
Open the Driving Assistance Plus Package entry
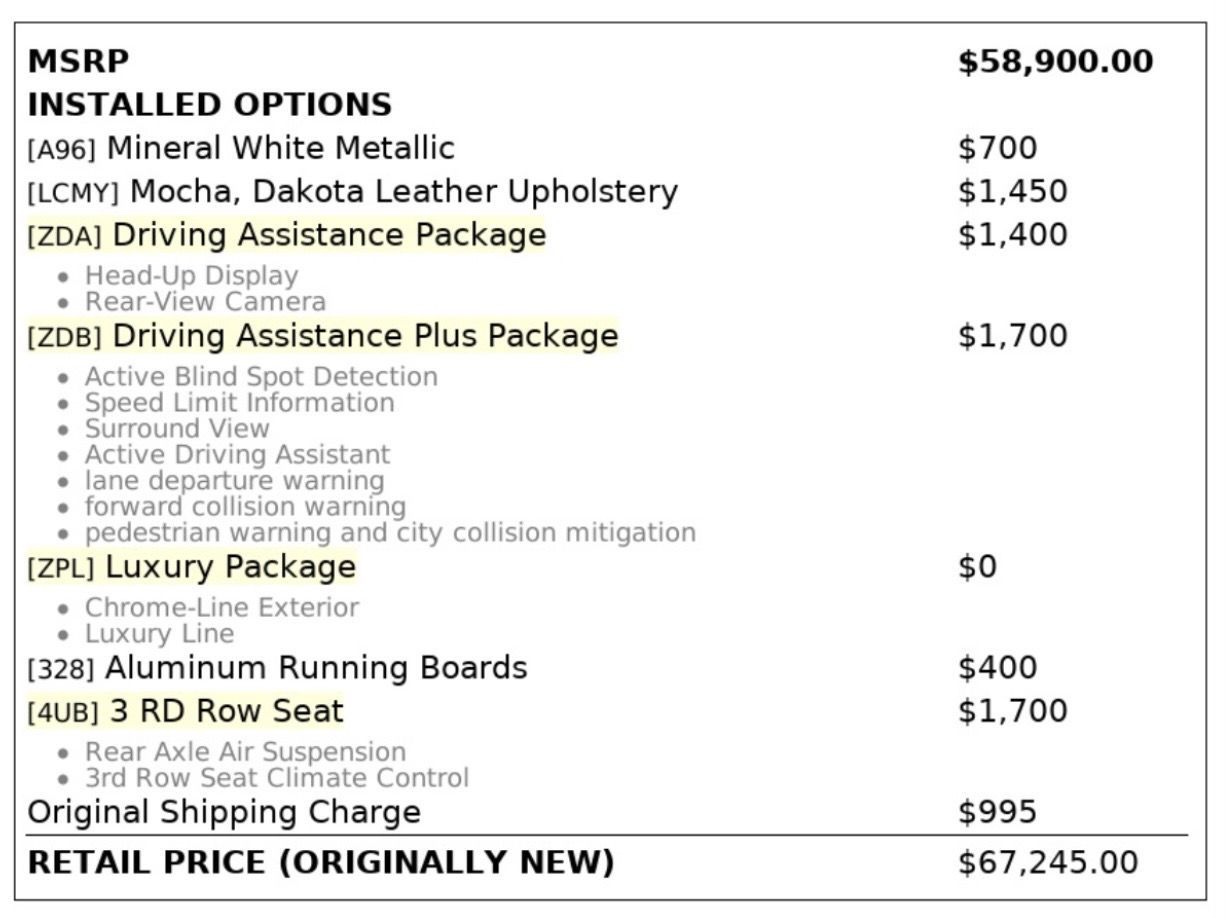(x=365, y=336)
